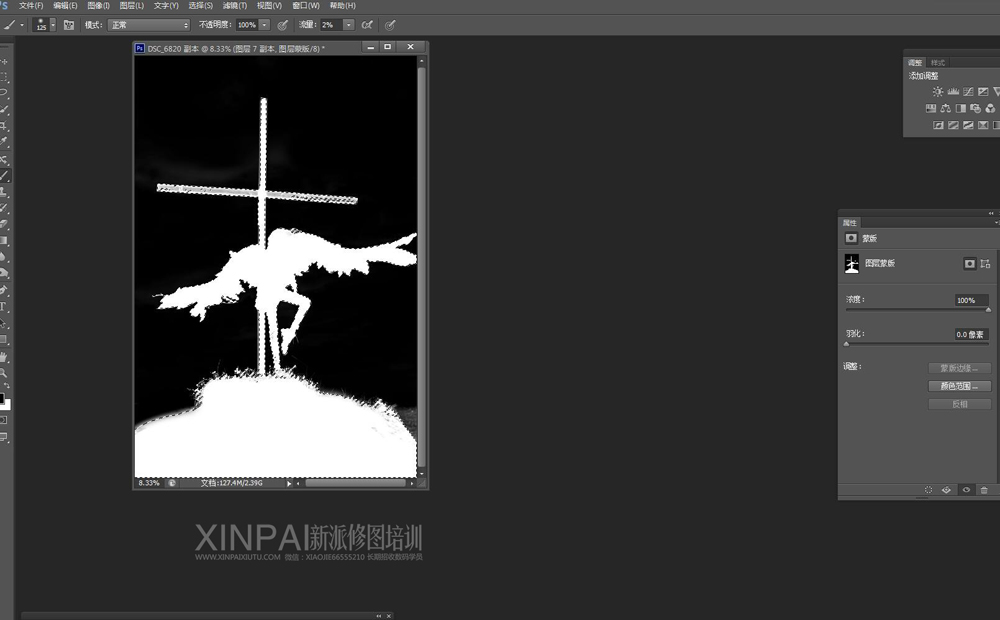
Task: Select the Dodge tool
Action: coord(4,274)
